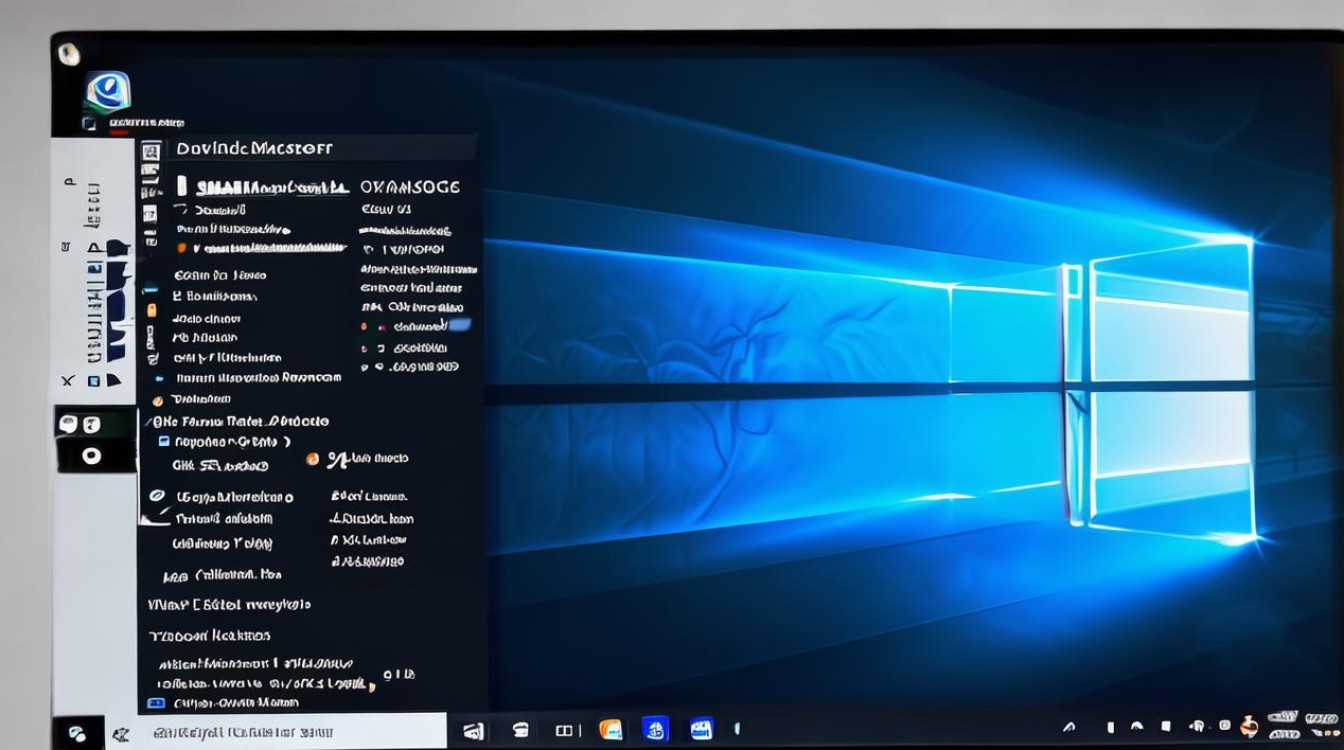1344x750 pixels.
Task: Launch the orange app pinned on taskbar
Action: [610, 730]
